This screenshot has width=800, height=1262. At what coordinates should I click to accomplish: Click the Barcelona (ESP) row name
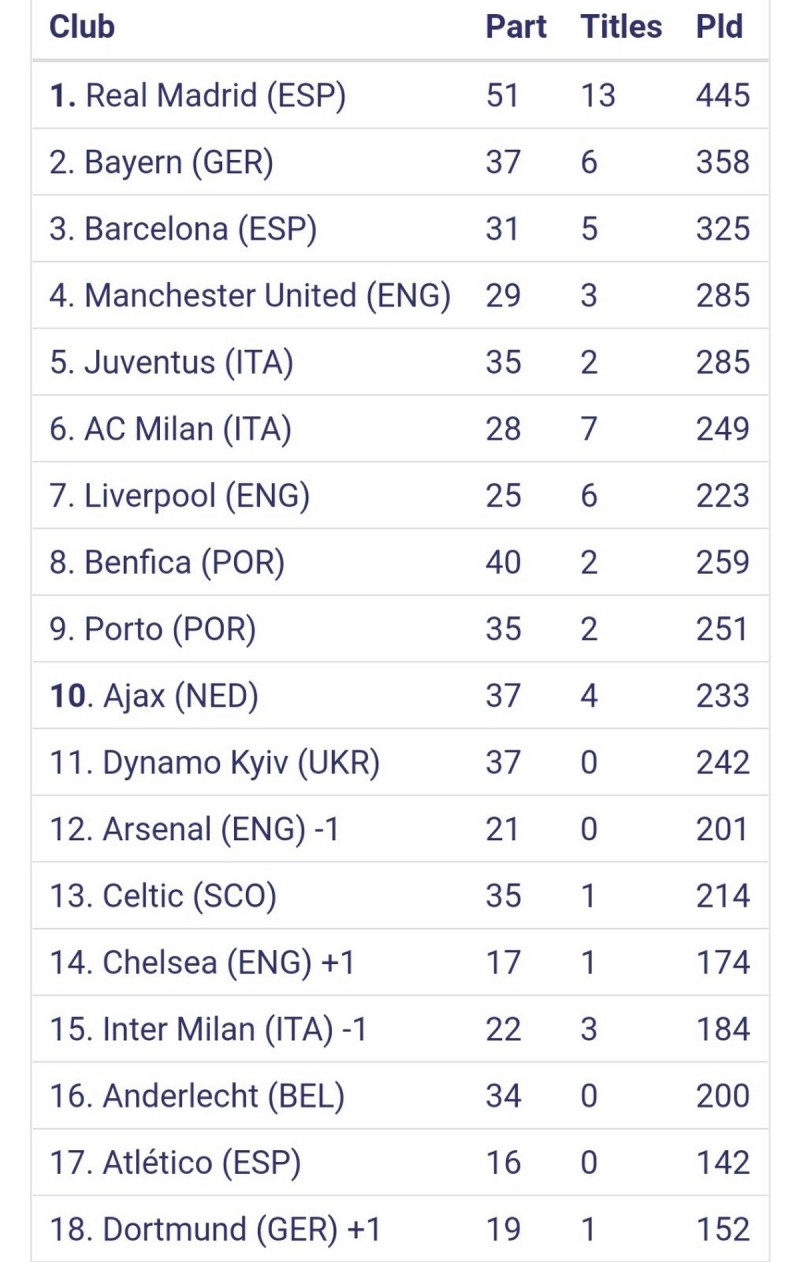point(200,229)
